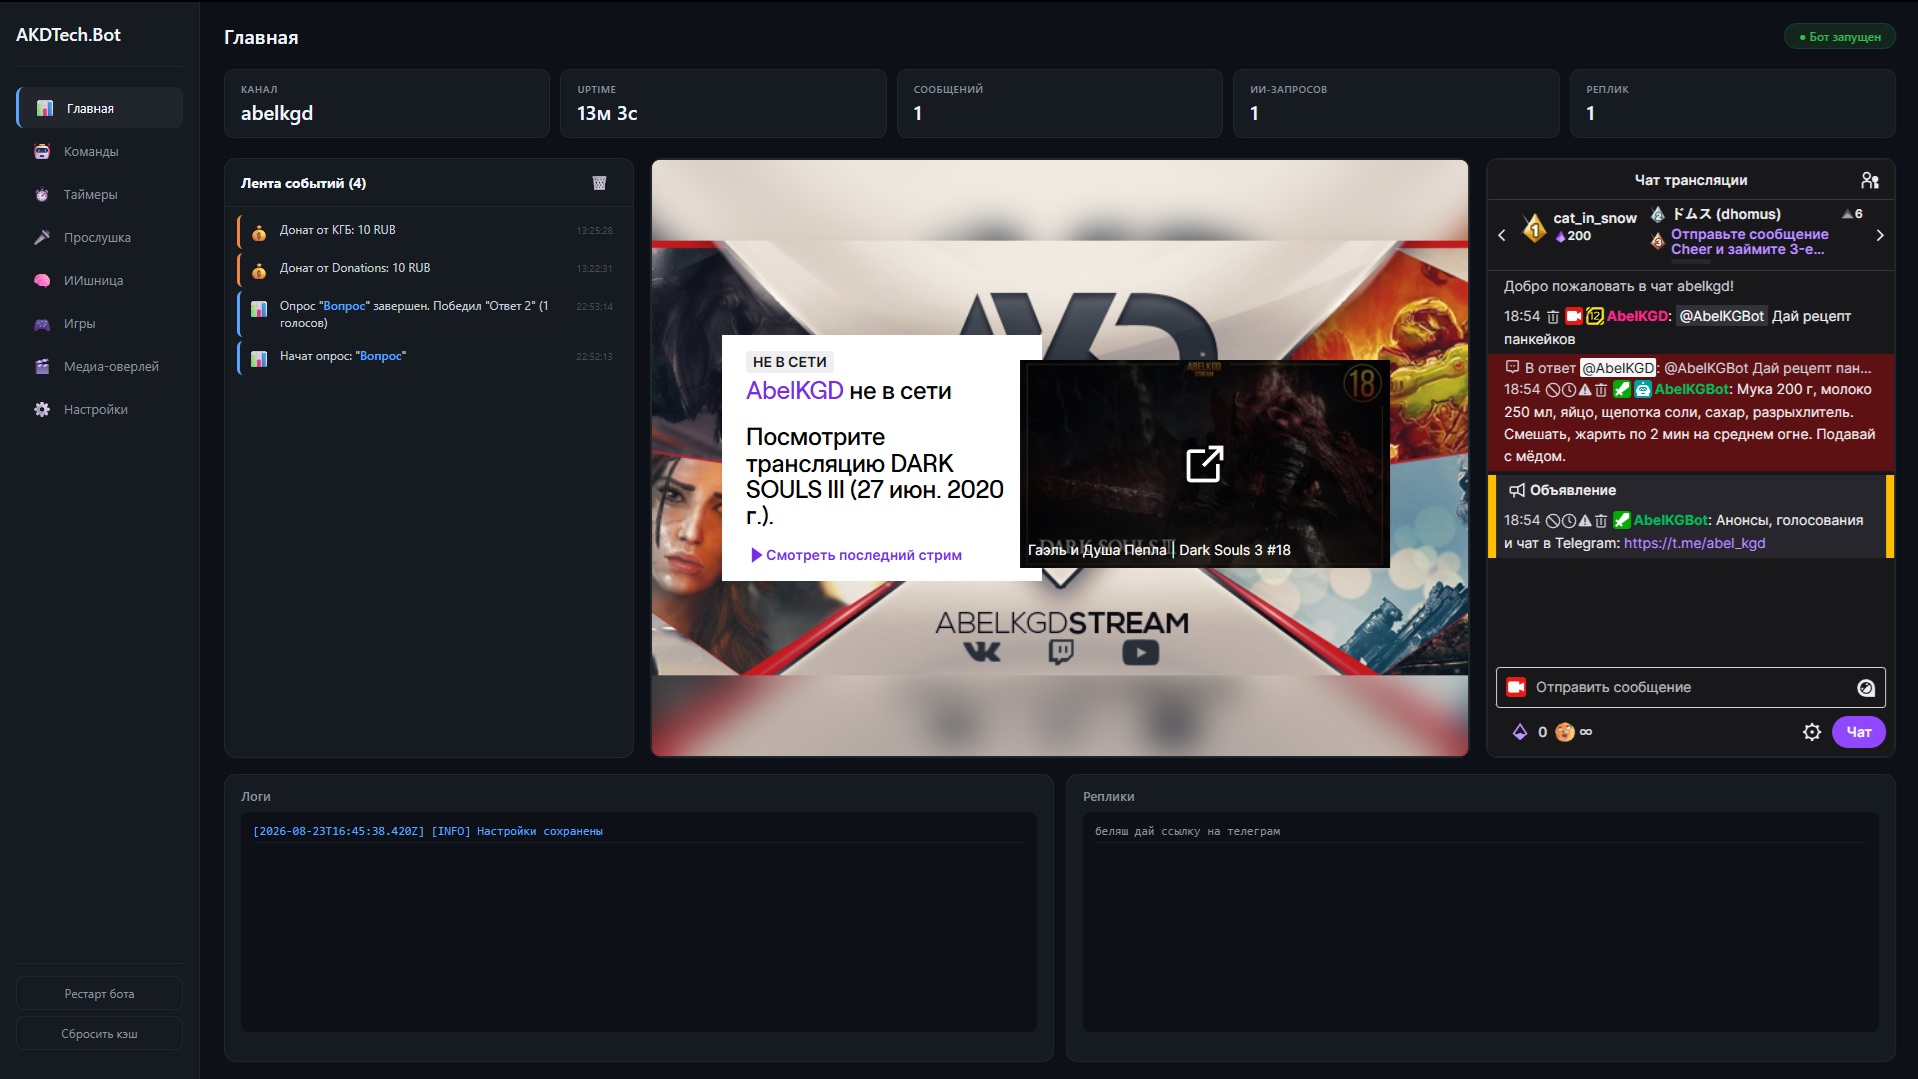Click cat_in_snow in the chat leaderboard
The height and width of the screenshot is (1079, 1918).
(1594, 218)
